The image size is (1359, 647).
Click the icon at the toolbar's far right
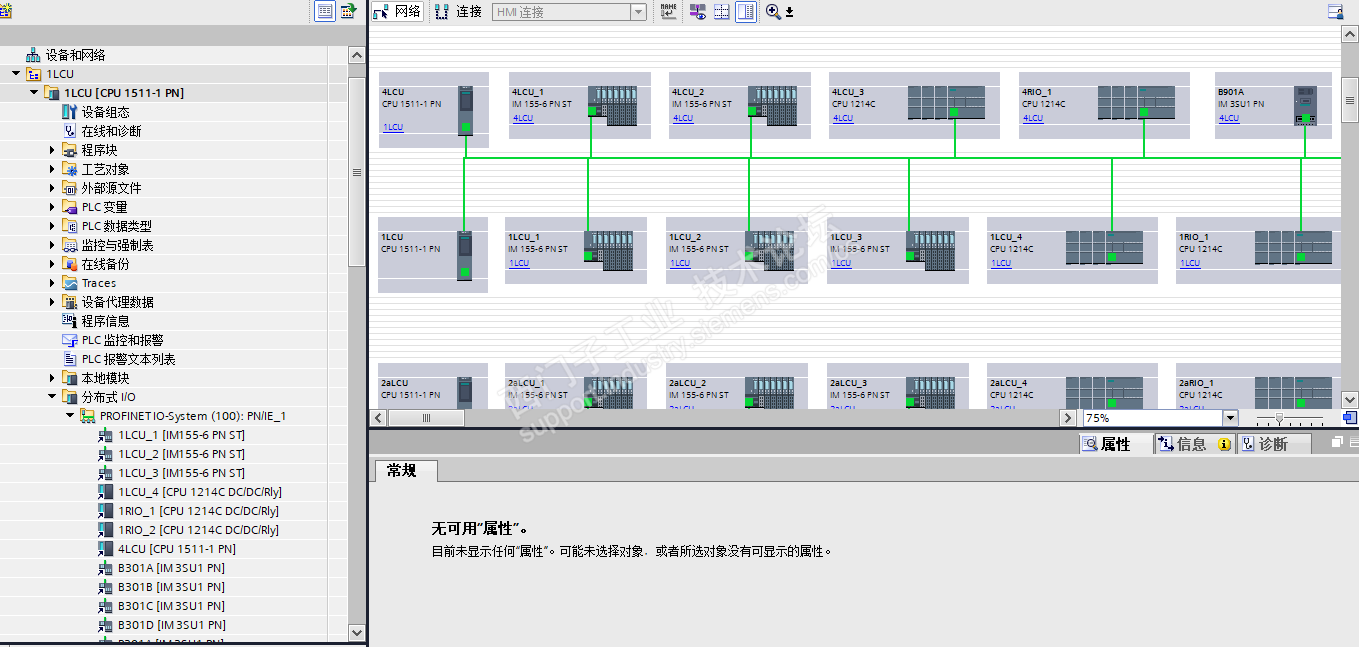(x=1335, y=11)
